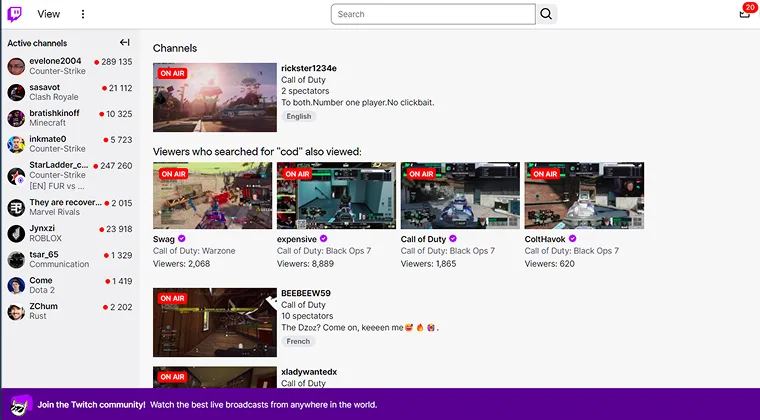Select bratishkinoff channel name in sidebar

point(54,113)
